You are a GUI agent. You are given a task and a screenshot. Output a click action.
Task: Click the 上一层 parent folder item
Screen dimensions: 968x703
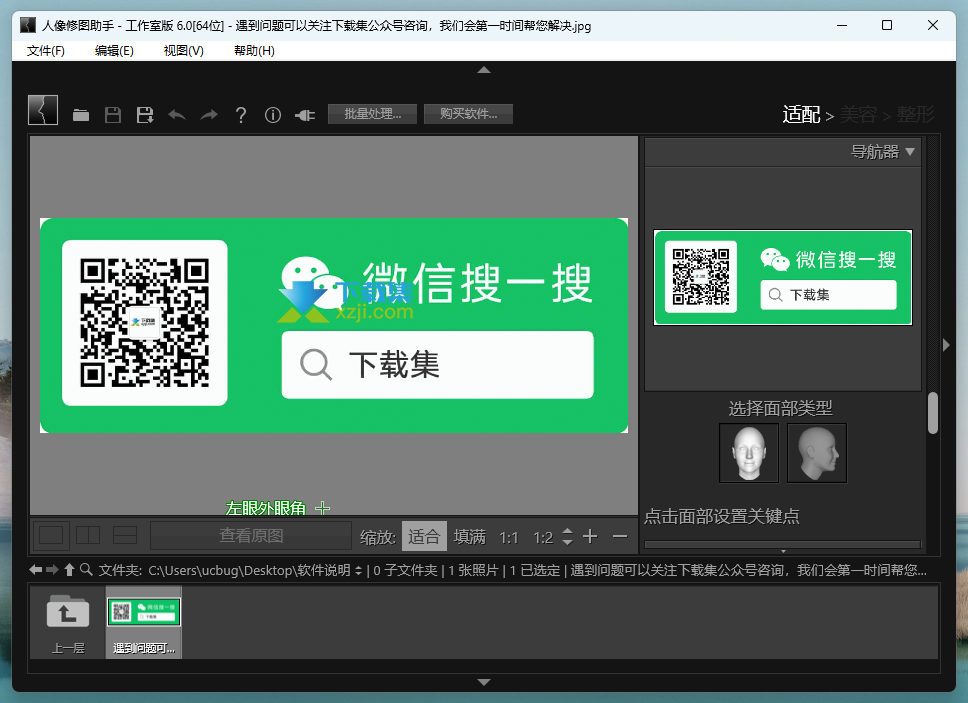(68, 622)
